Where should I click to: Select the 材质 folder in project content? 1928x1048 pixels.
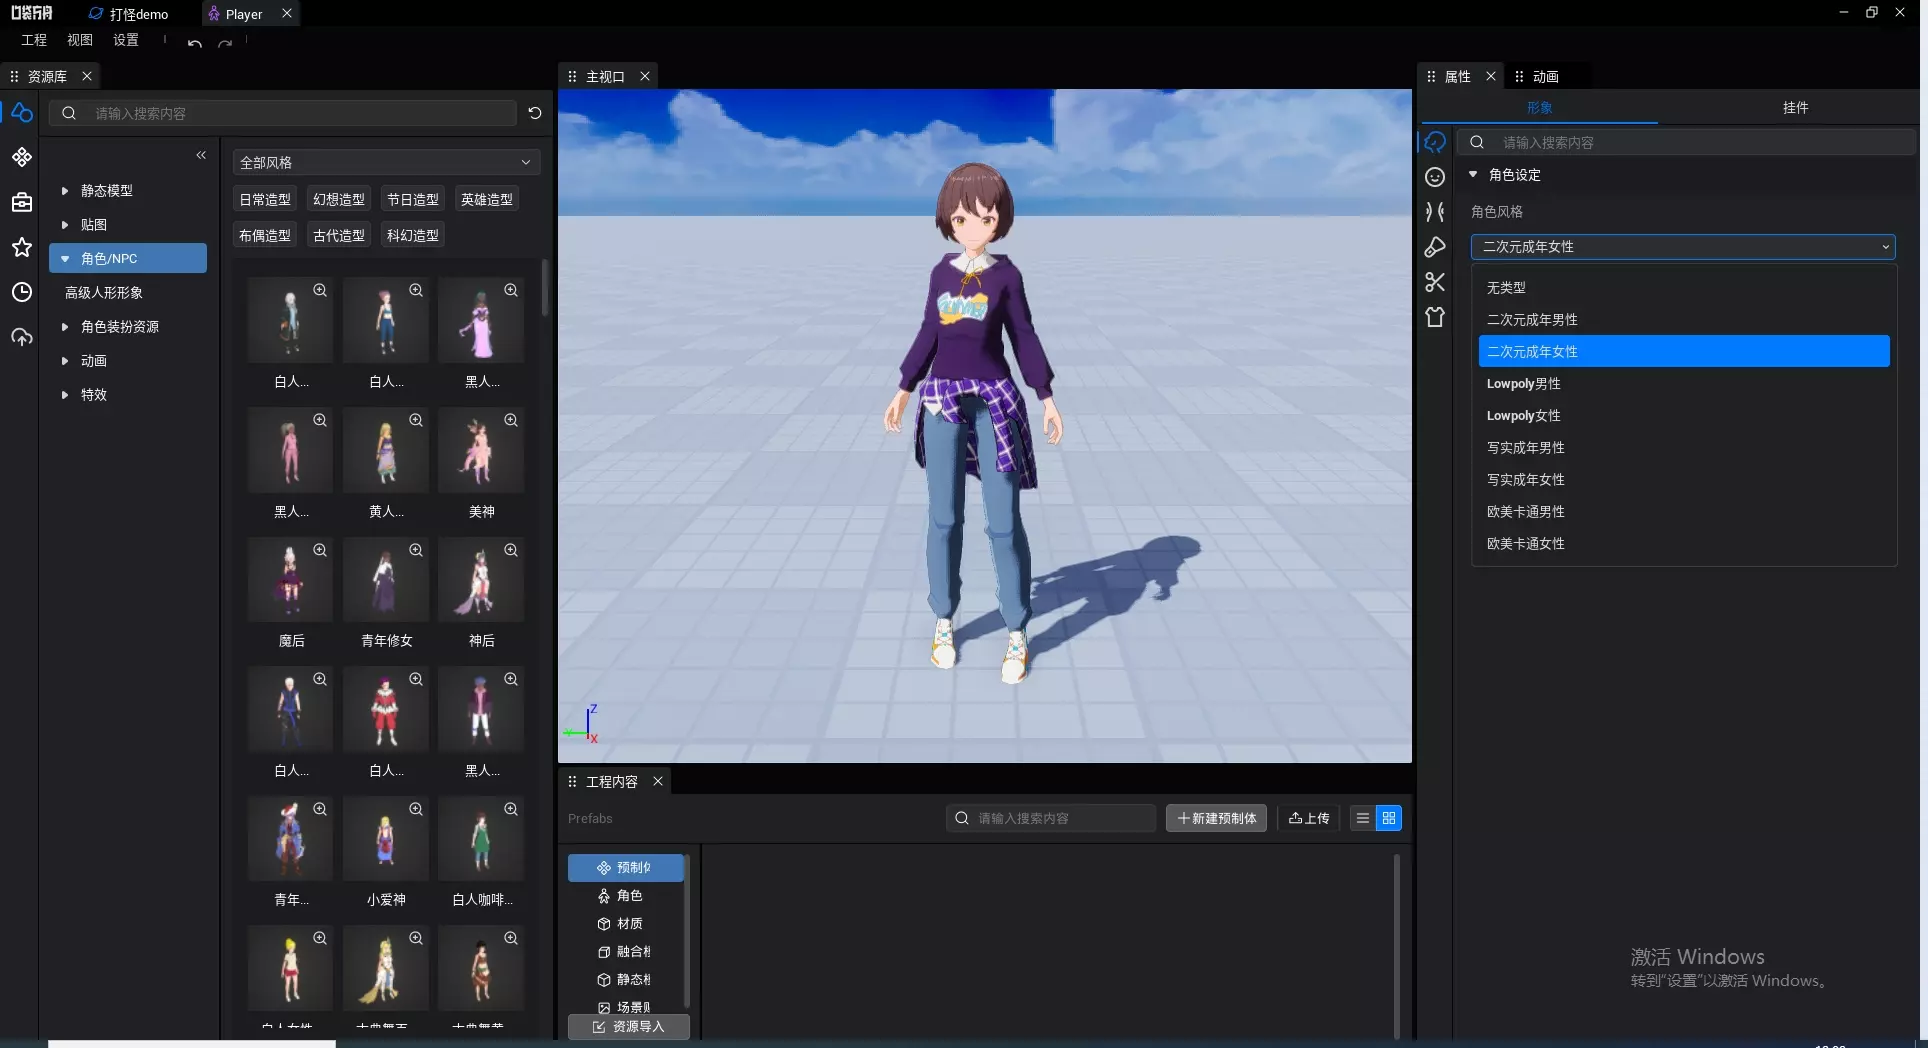[x=626, y=923]
